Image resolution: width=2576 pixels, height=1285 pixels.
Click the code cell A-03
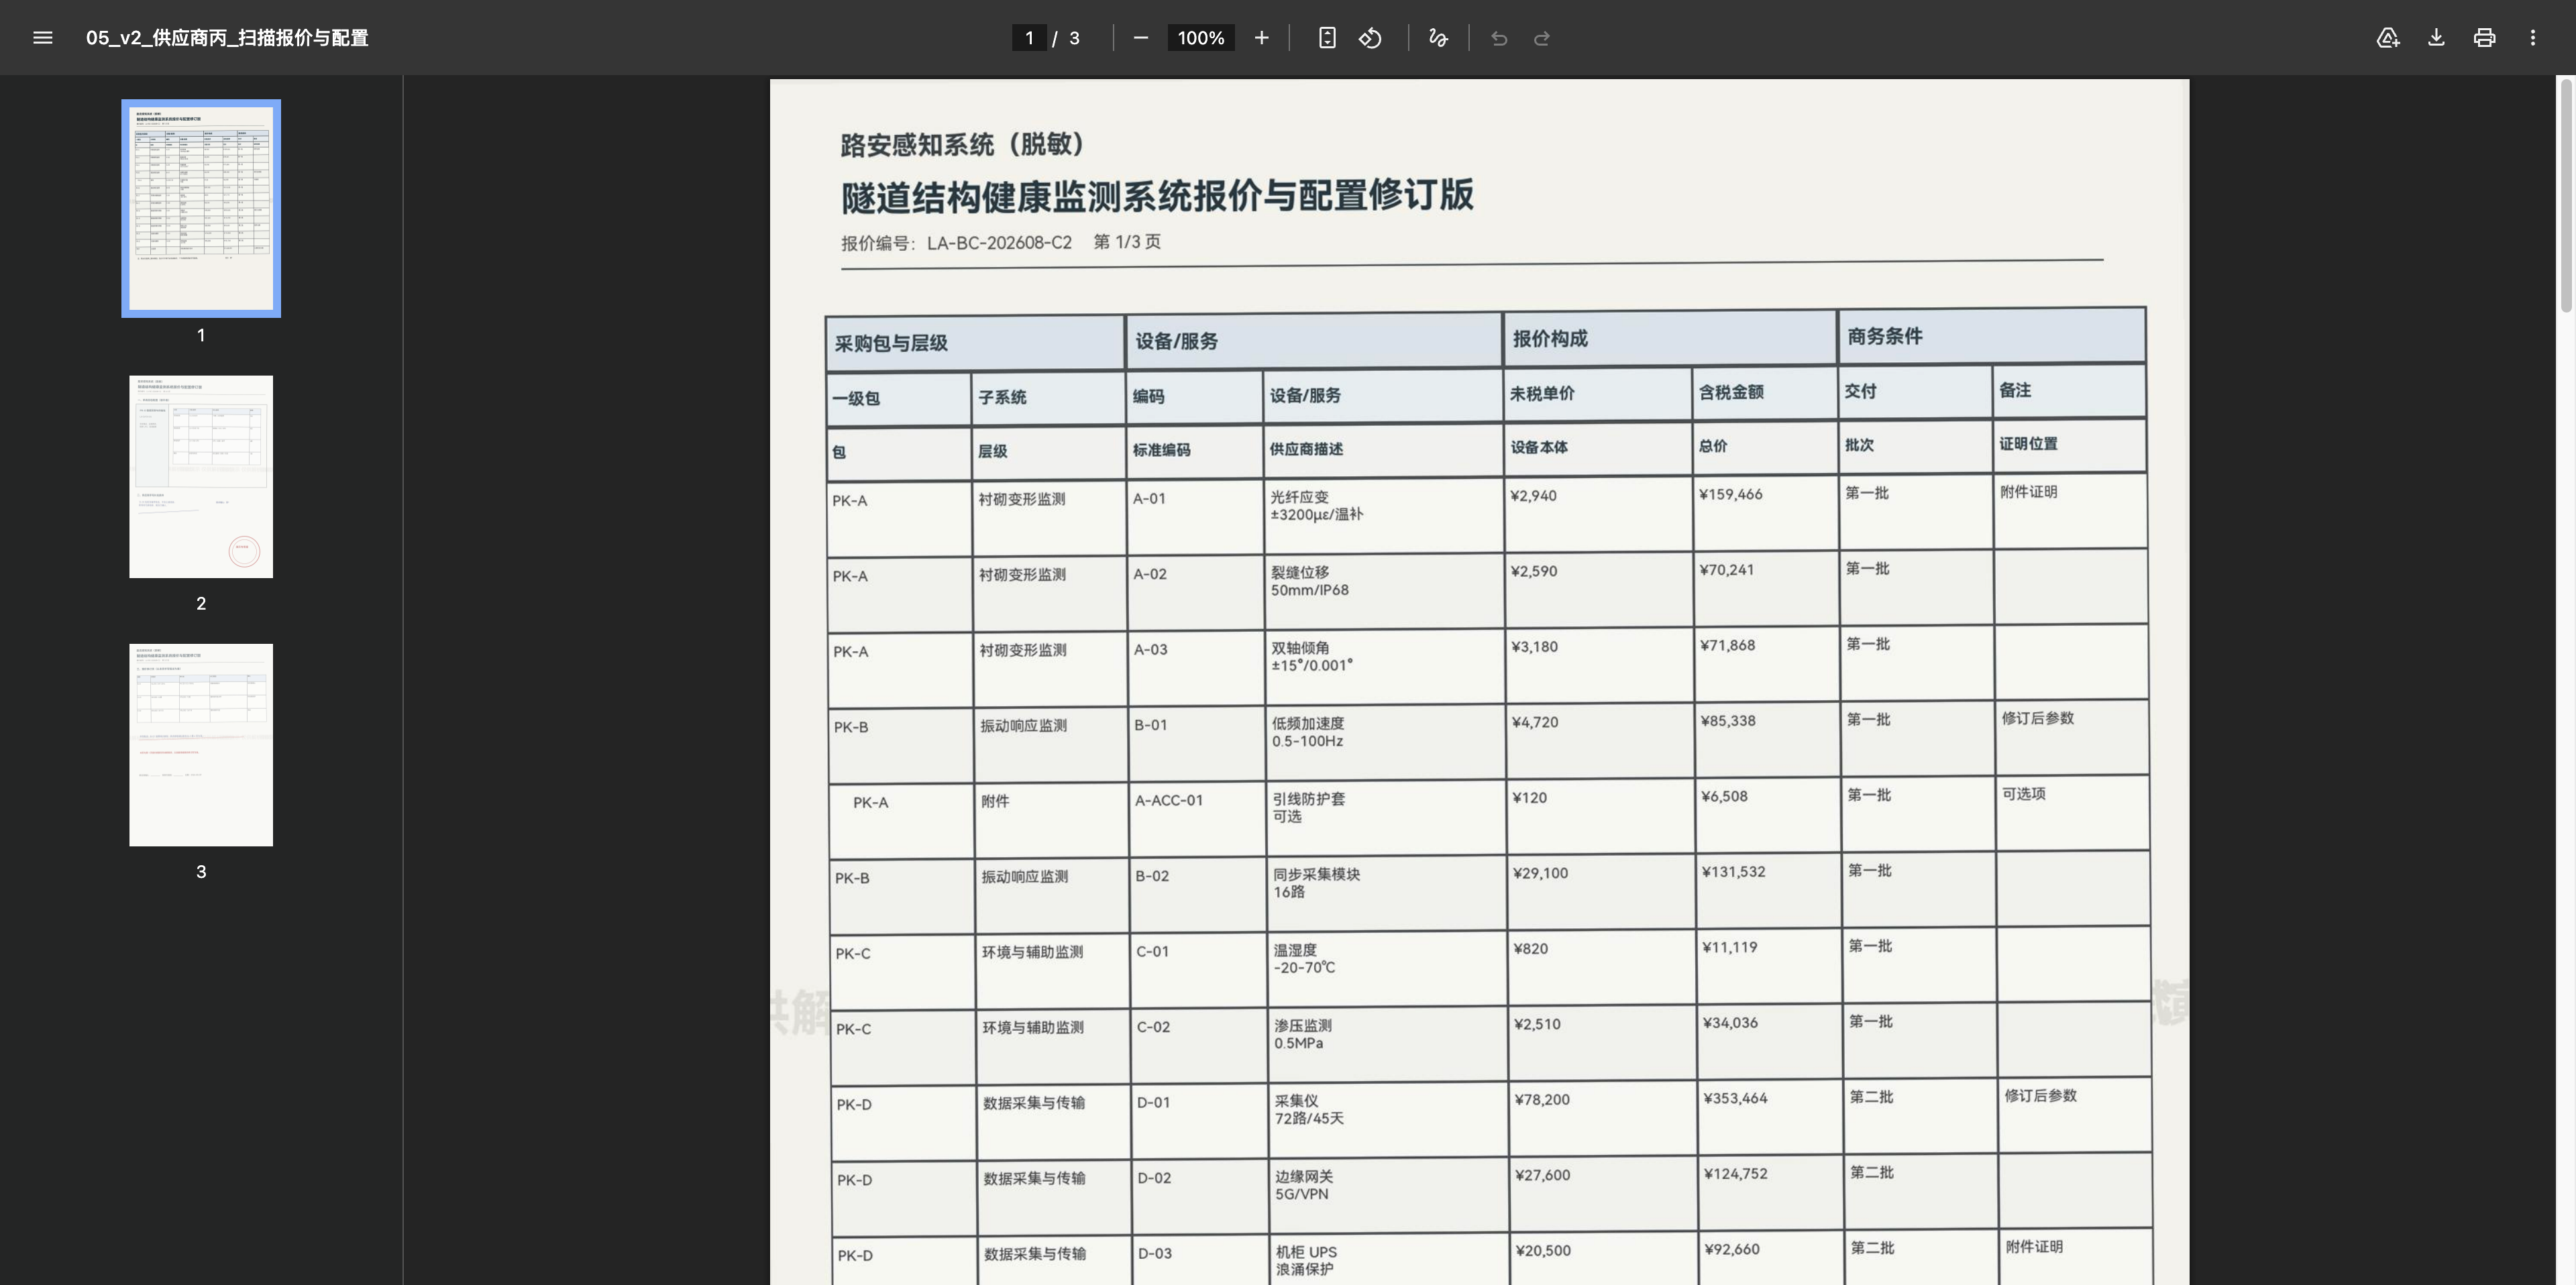coord(1151,649)
